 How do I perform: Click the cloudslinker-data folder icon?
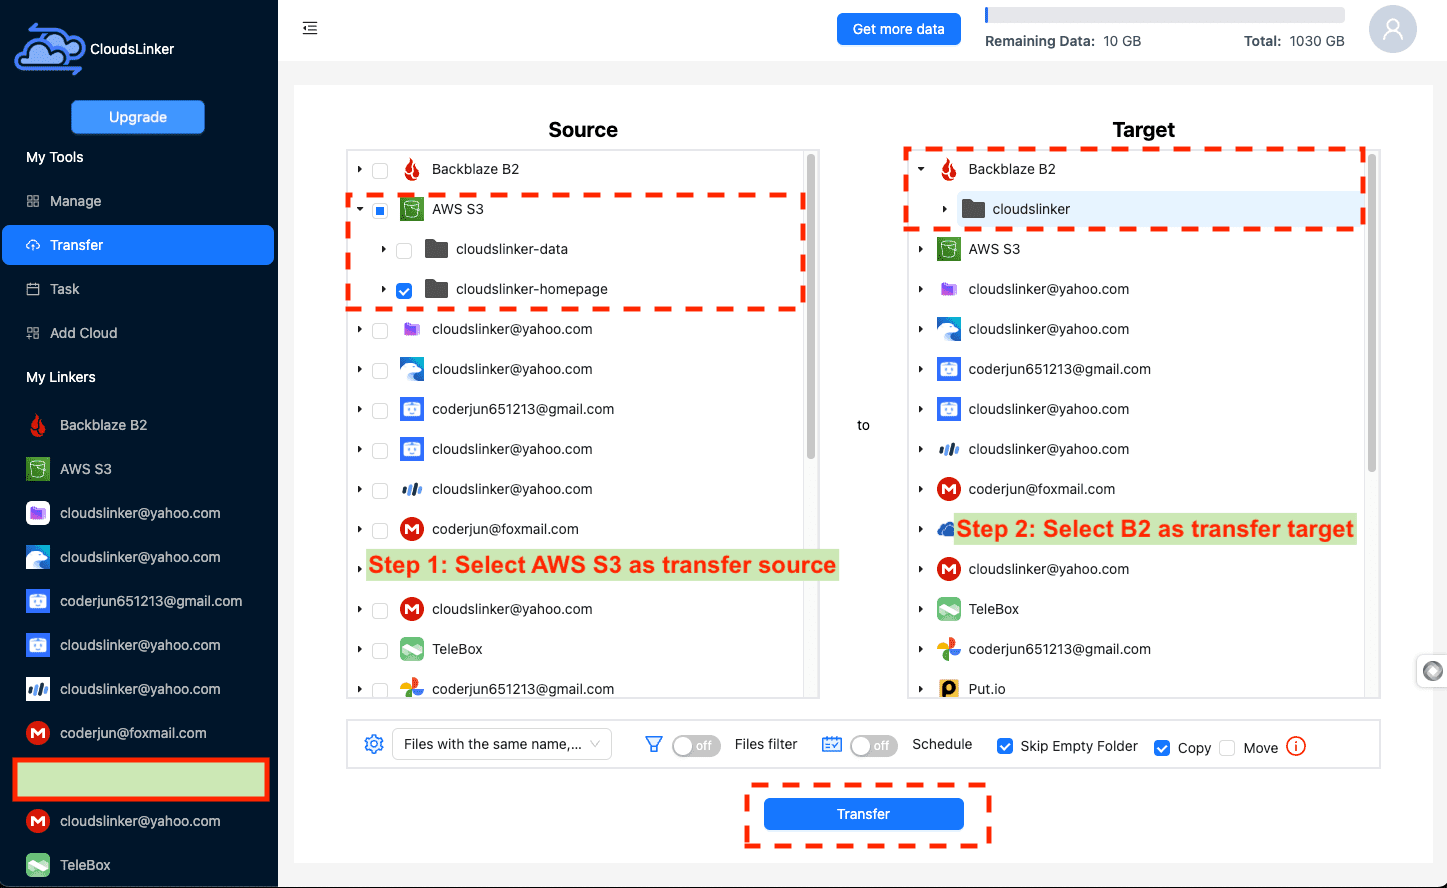tap(436, 249)
